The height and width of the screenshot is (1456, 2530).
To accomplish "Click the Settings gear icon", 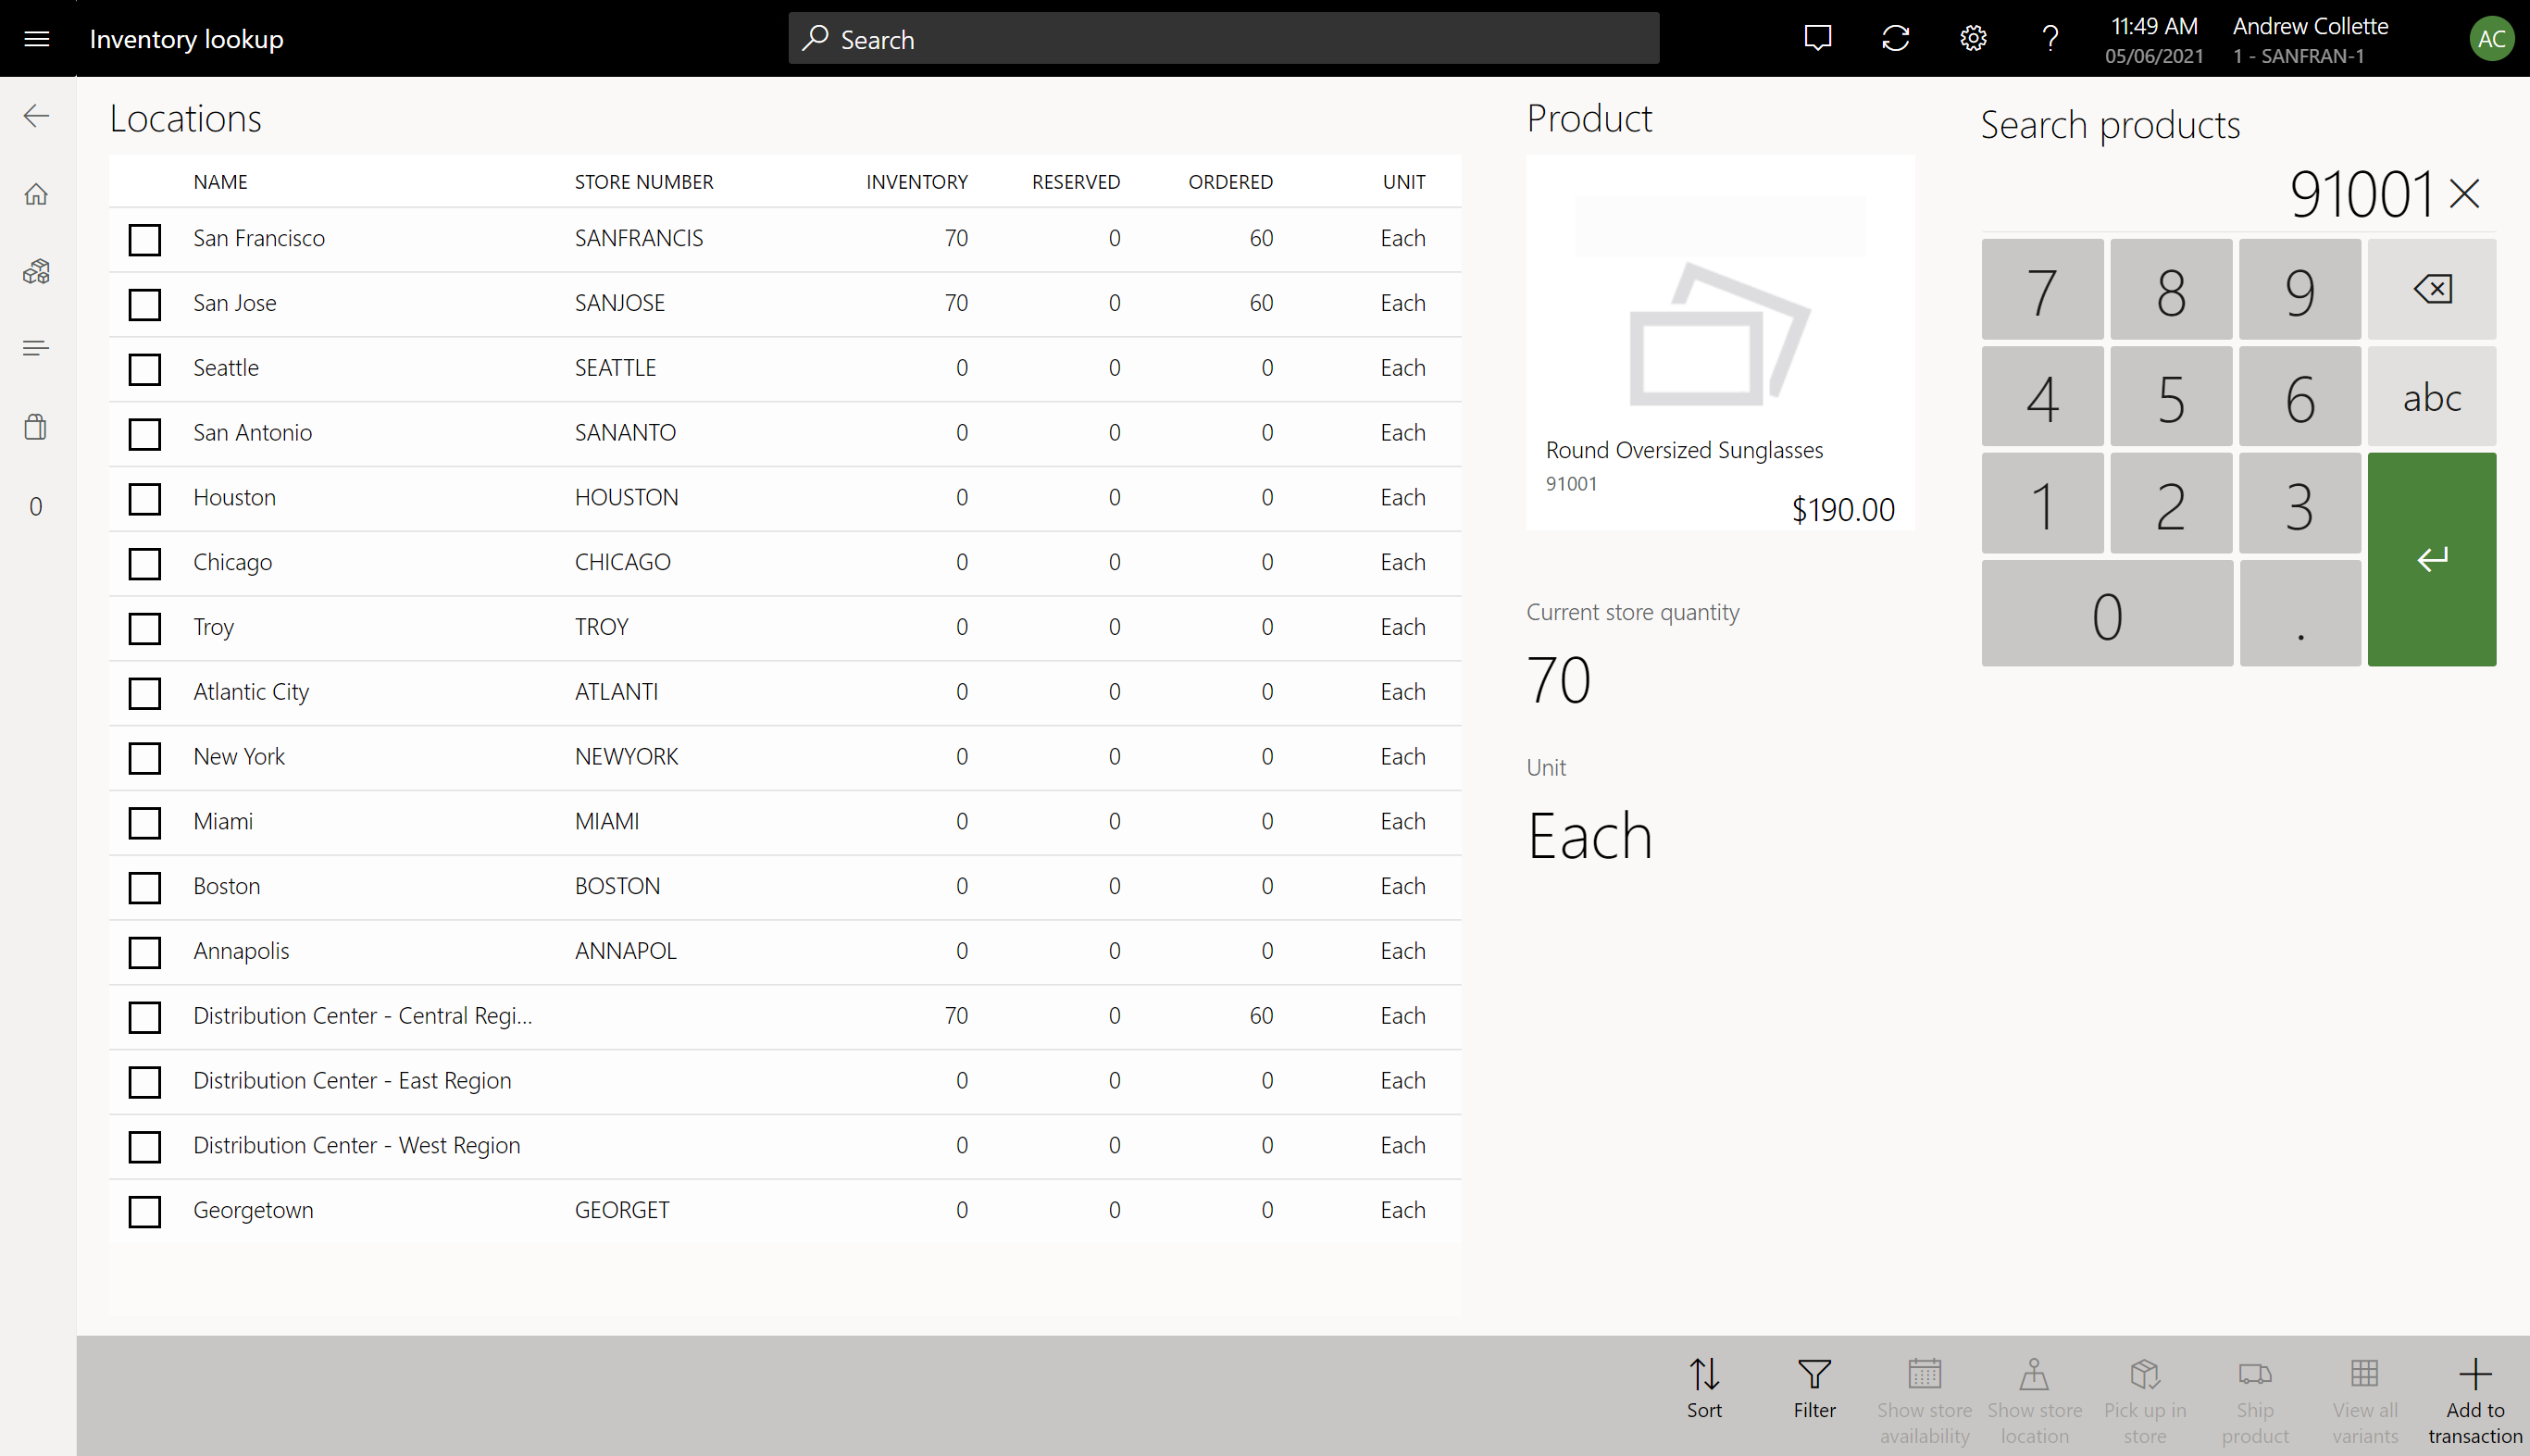I will 1974,38.
